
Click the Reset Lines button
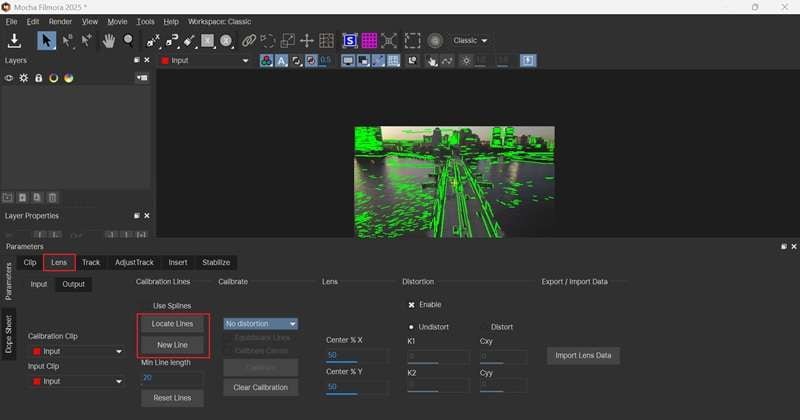coord(172,398)
